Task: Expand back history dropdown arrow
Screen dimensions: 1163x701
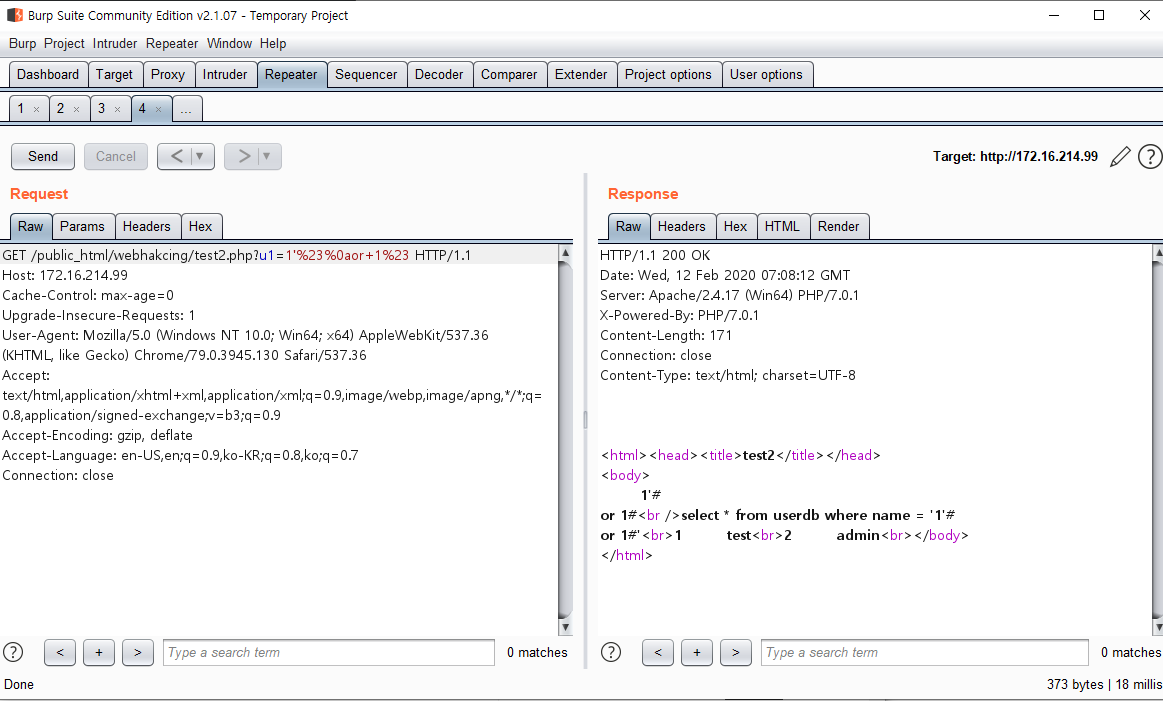Action: (200, 157)
